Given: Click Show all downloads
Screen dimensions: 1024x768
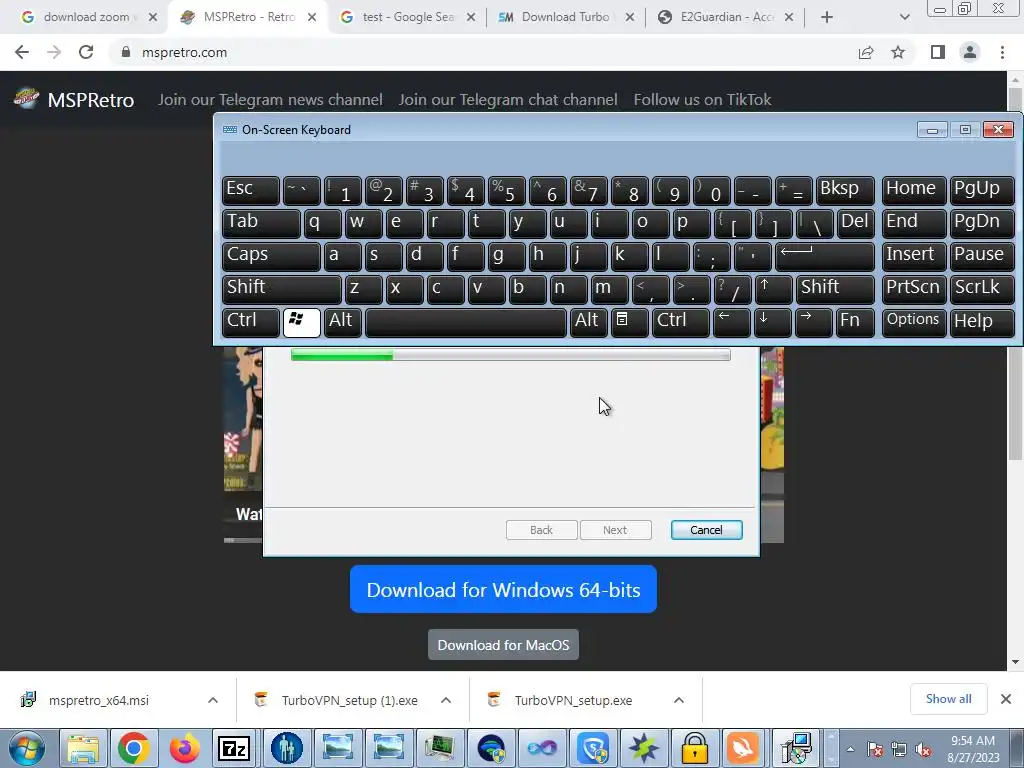Looking at the screenshot, I should click(949, 699).
